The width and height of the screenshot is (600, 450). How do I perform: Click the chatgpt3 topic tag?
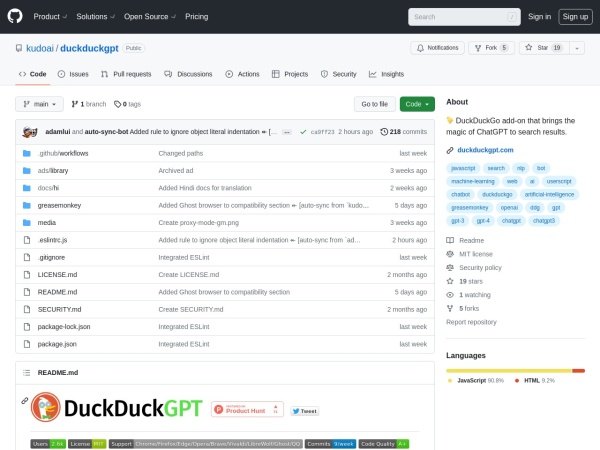coord(544,221)
